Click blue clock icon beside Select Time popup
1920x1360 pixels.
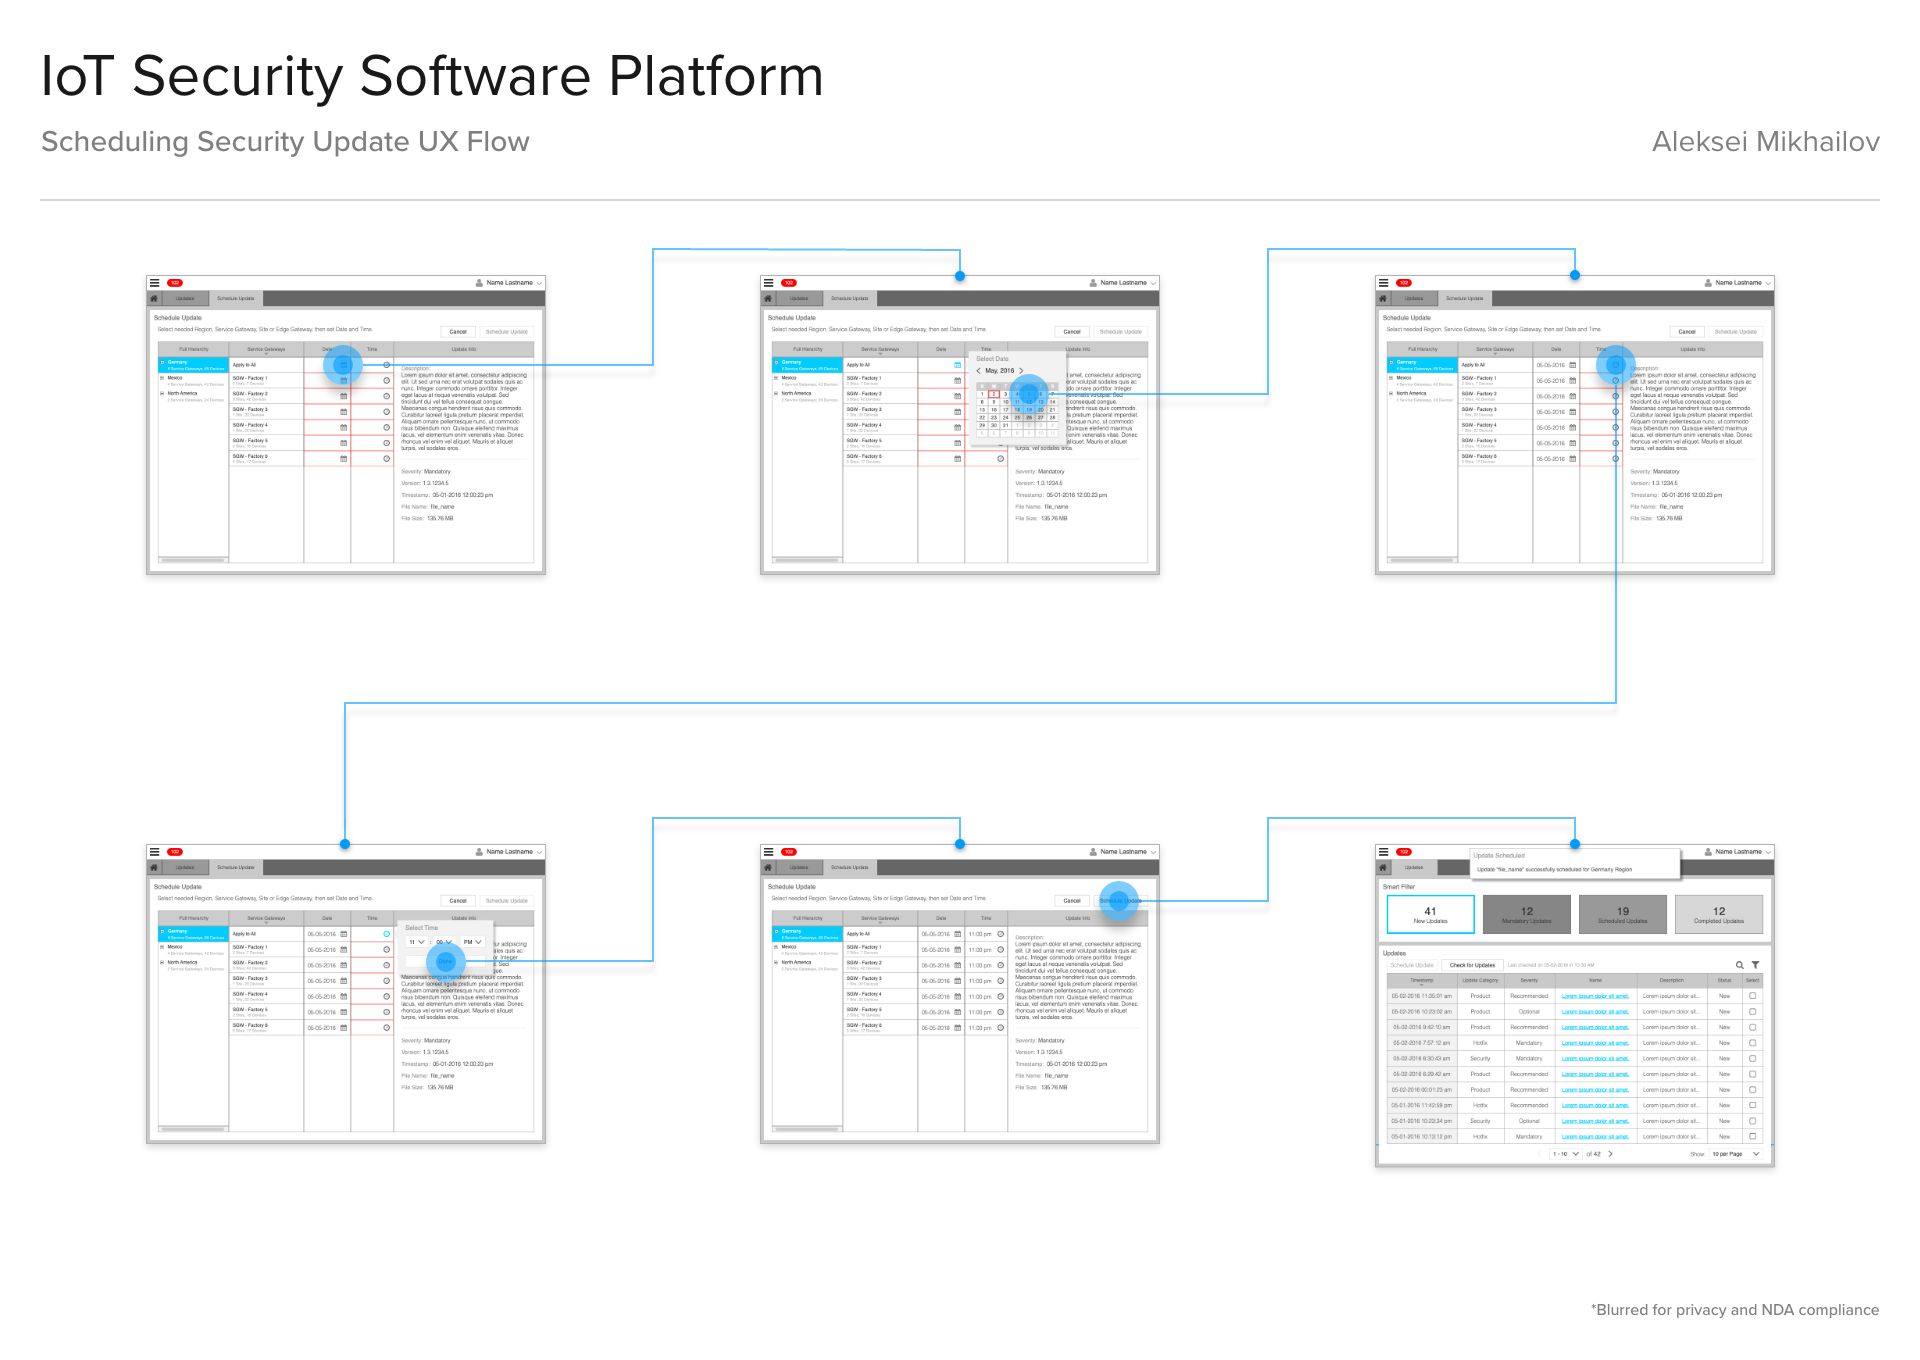[x=387, y=934]
